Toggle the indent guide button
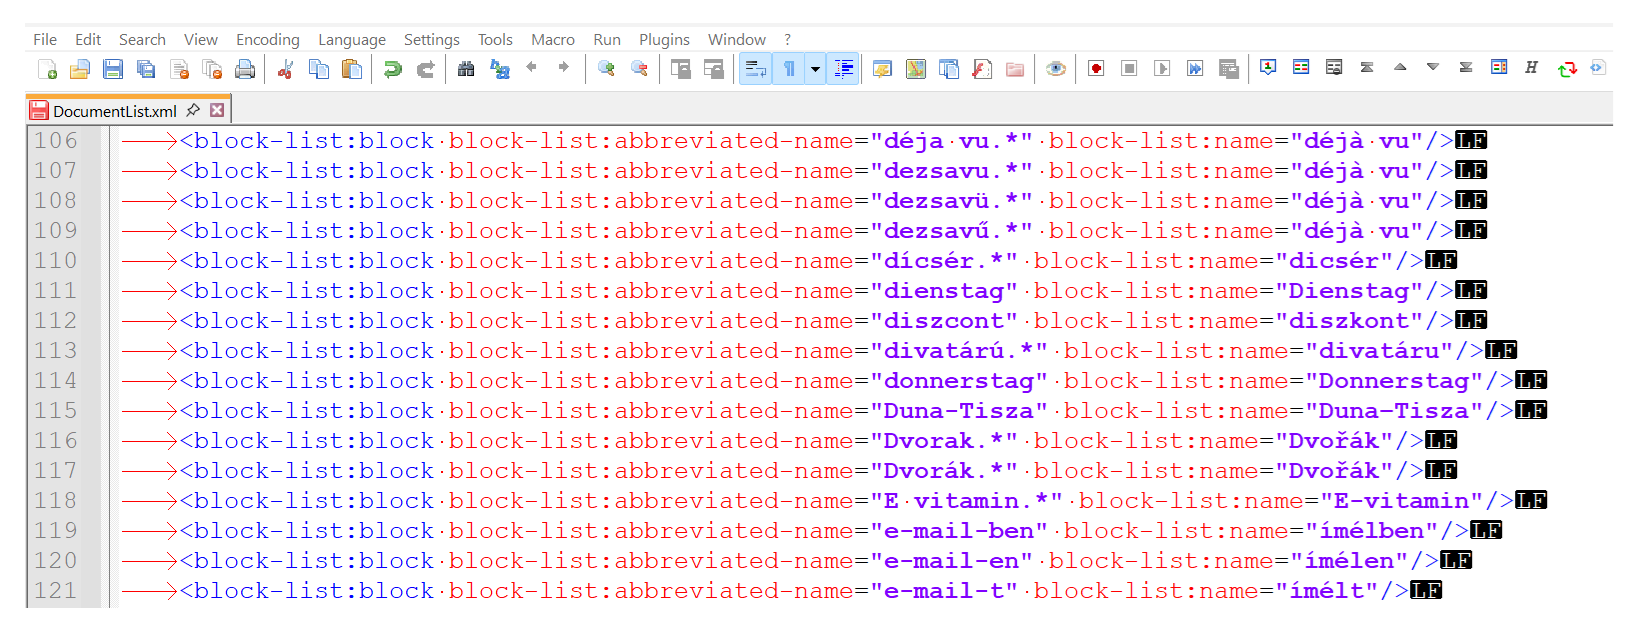Image resolution: width=1627 pixels, height=629 pixels. (844, 69)
